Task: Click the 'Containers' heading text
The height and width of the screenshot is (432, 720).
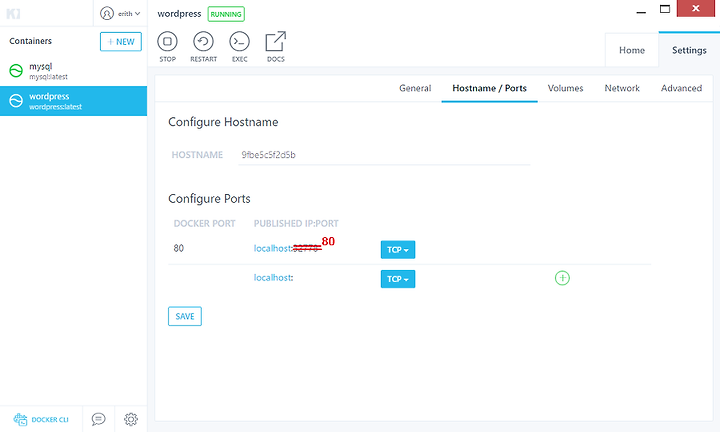Action: tap(30, 41)
